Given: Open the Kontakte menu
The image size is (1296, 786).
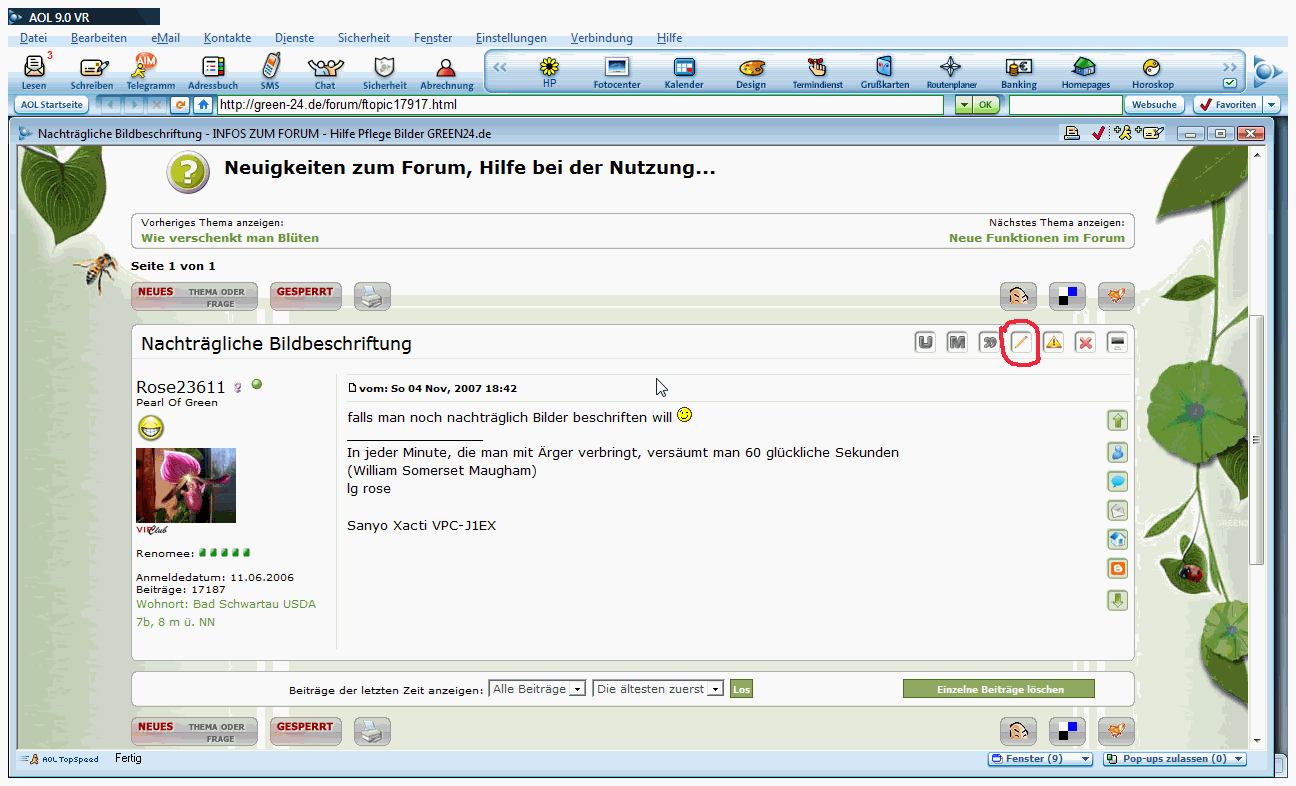Looking at the screenshot, I should coord(227,38).
